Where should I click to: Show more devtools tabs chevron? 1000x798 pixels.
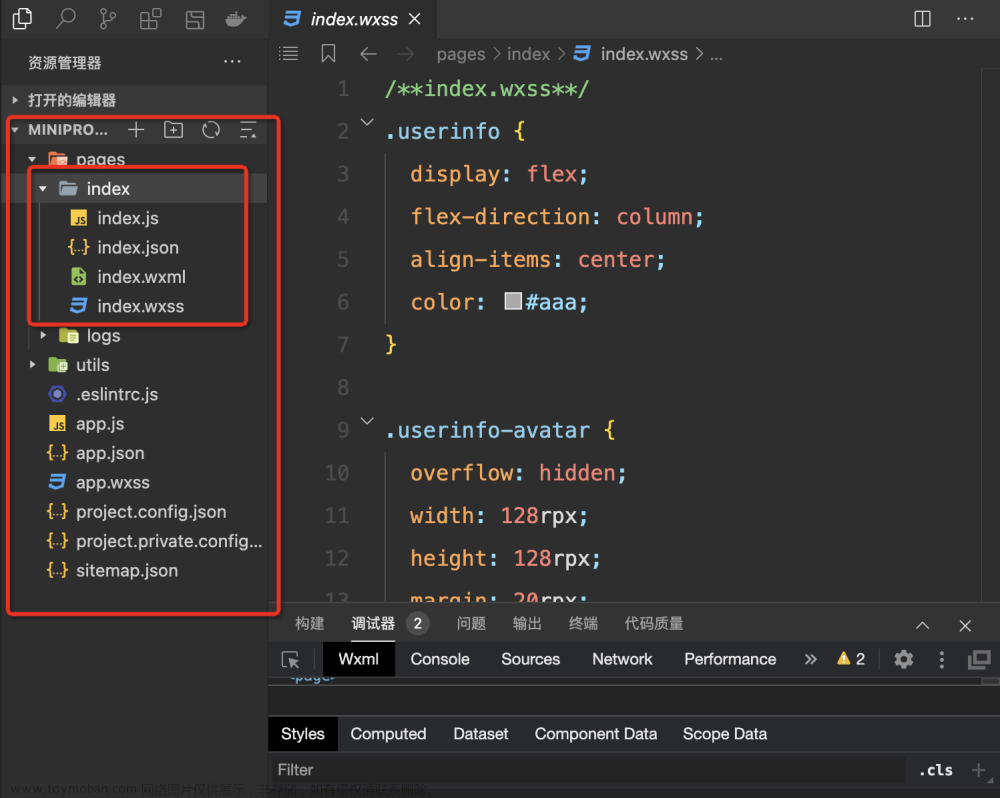click(x=811, y=659)
